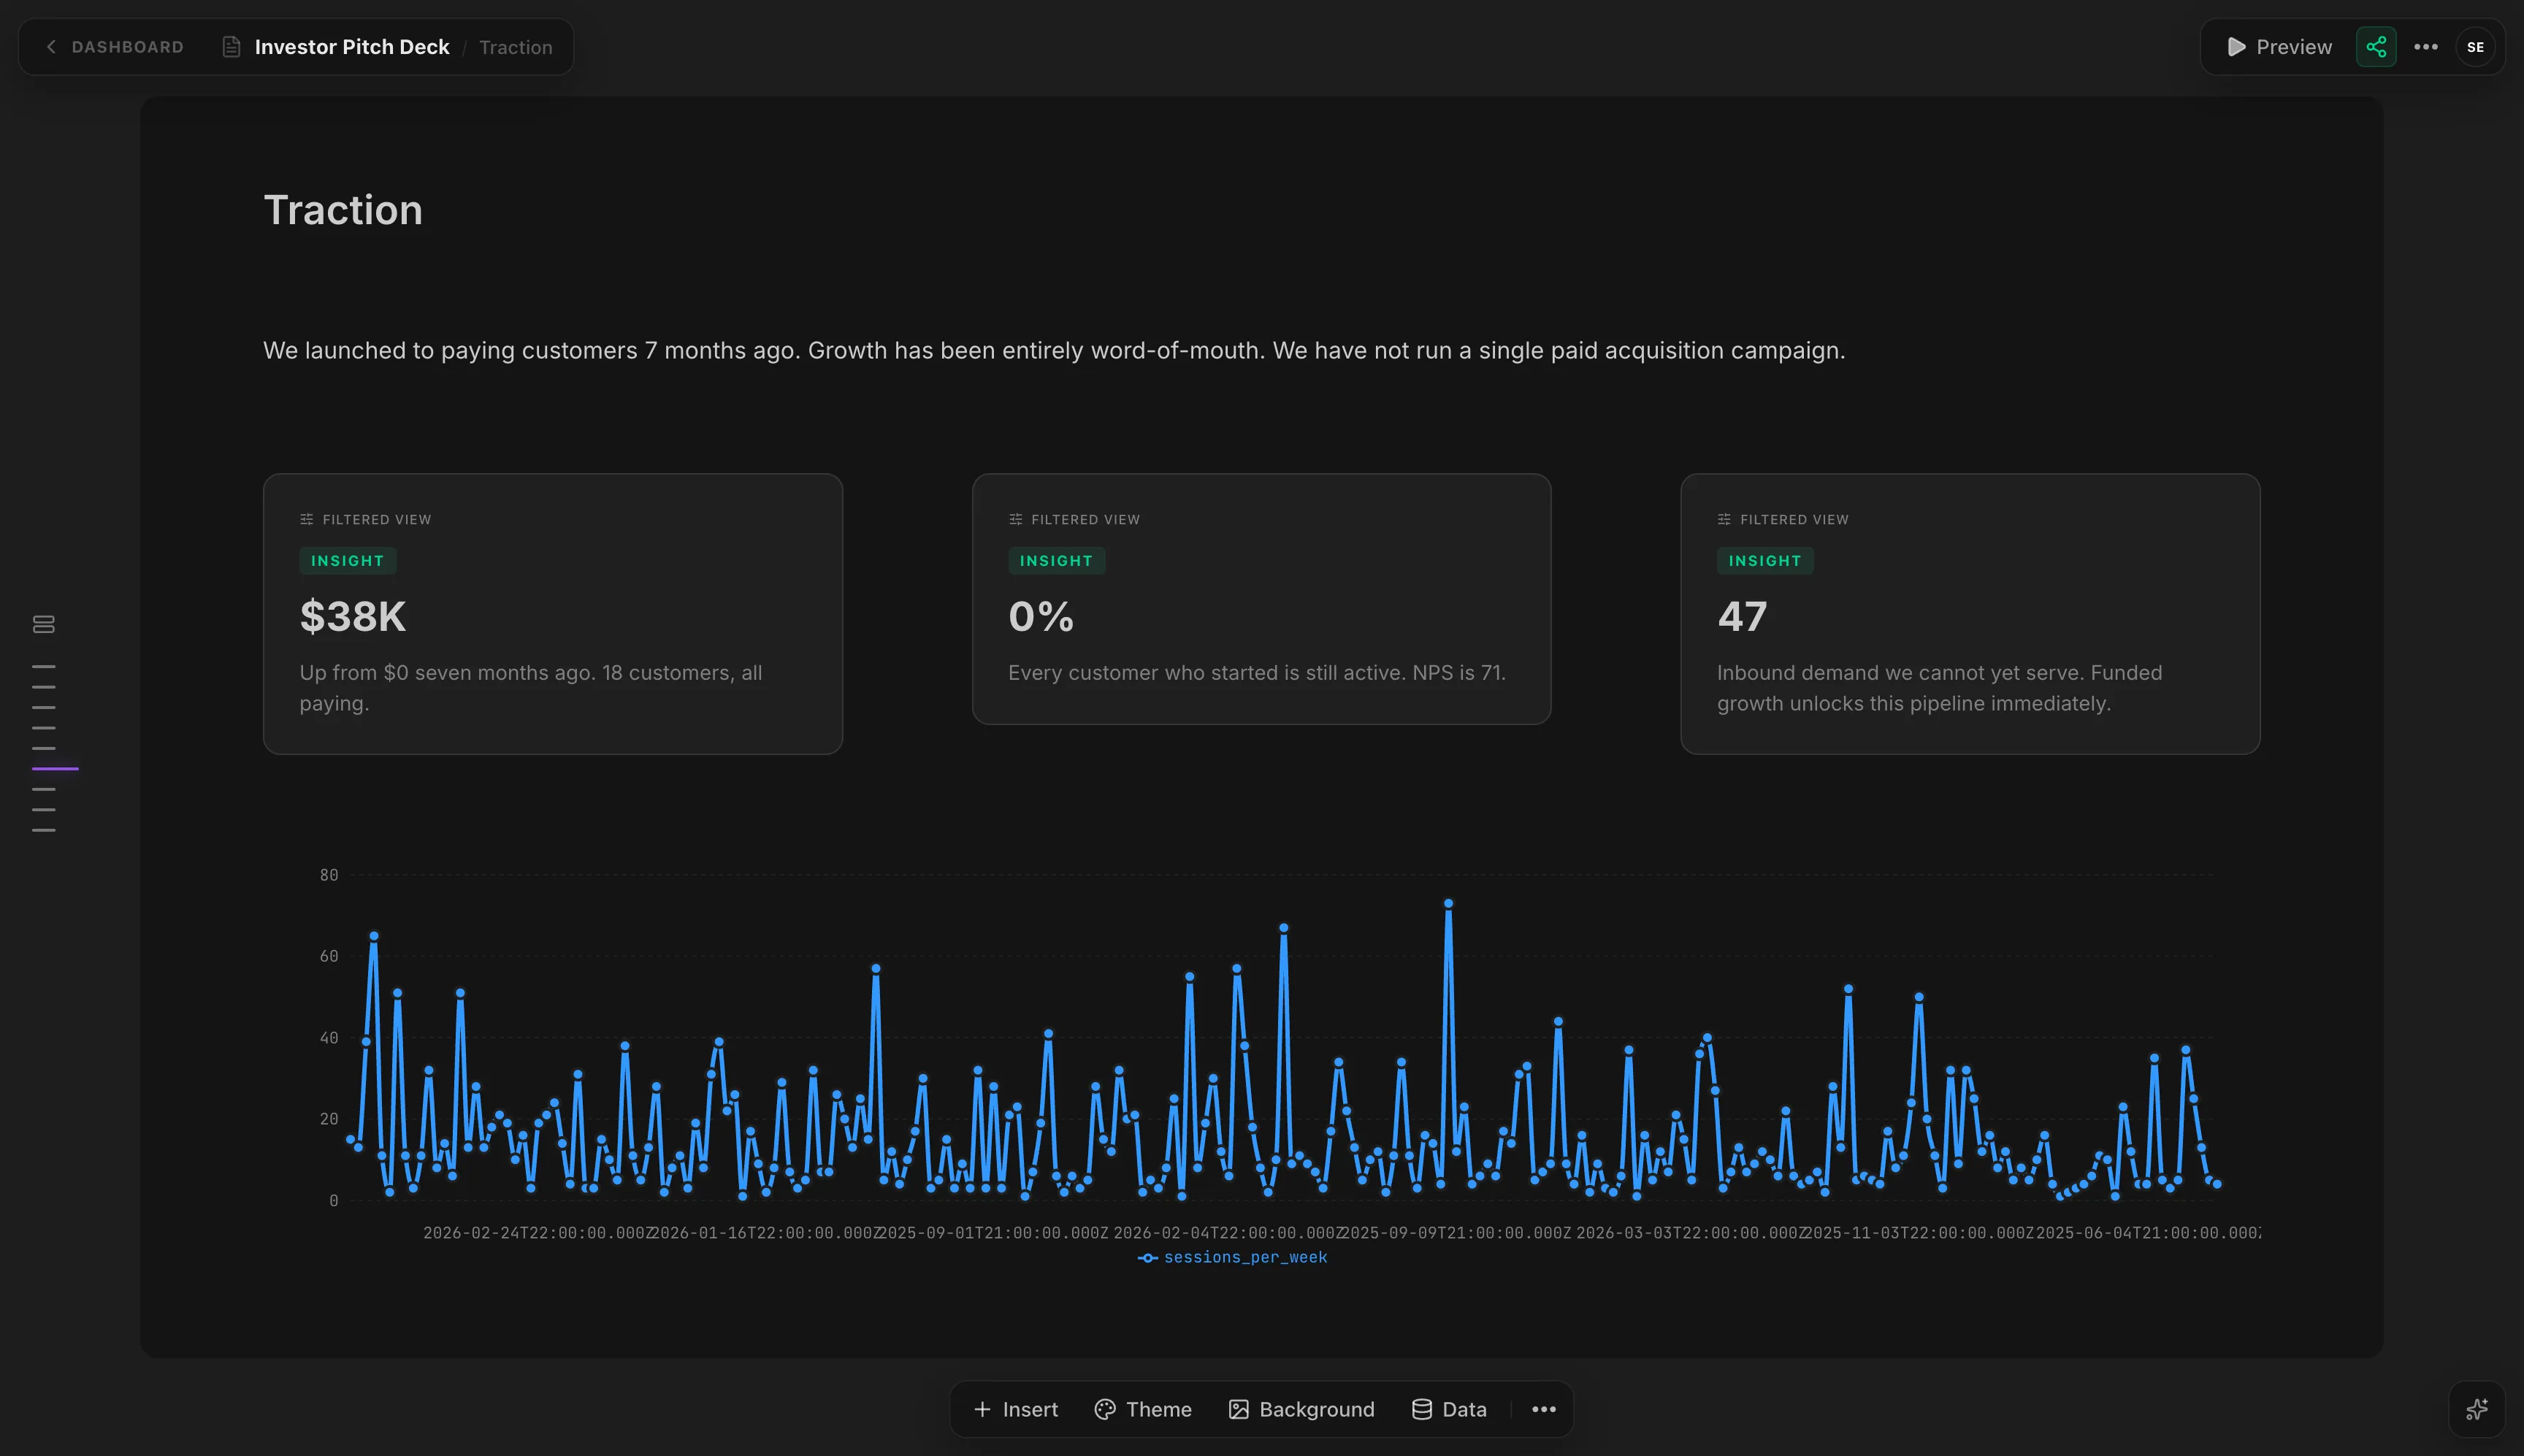Open the Background menu
This screenshot has width=2524, height=1456.
point(1301,1409)
